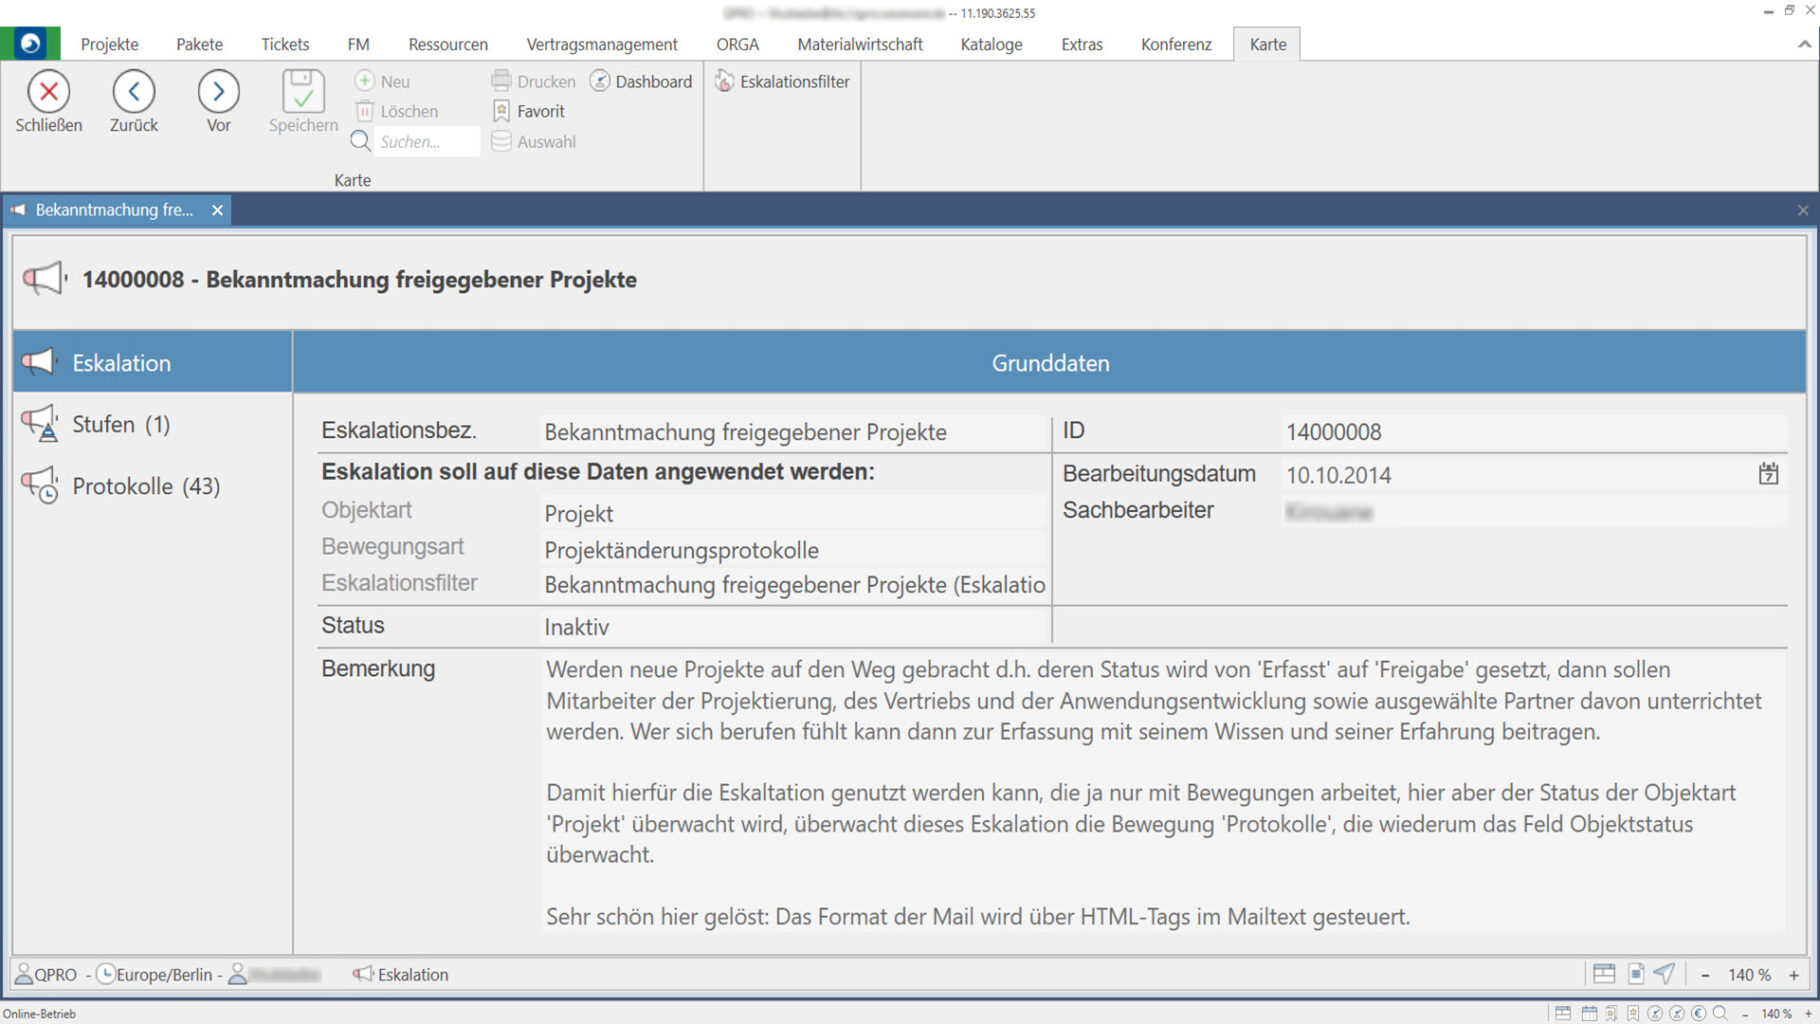
Task: Navigate forward with the Vor arrow
Action: tap(218, 92)
